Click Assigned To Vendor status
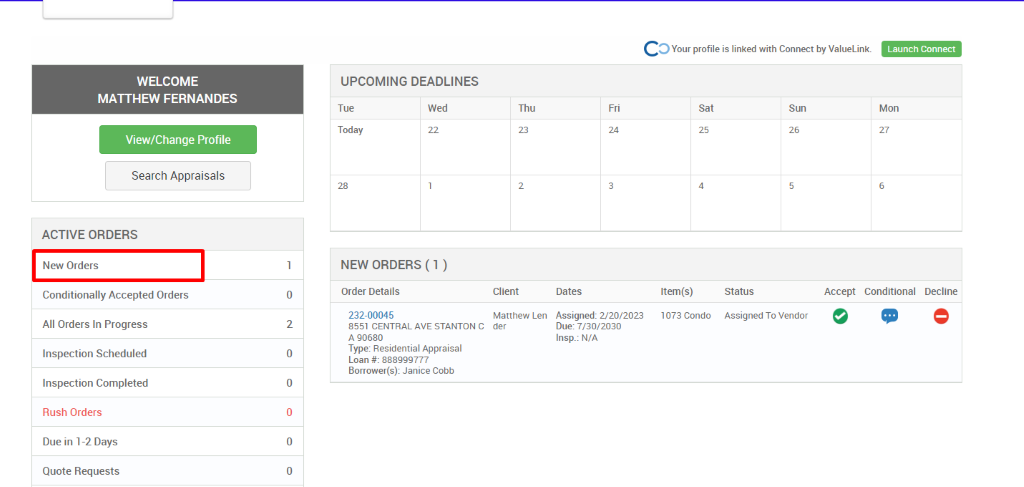Screen dimensions: 1024x487 click(766, 315)
